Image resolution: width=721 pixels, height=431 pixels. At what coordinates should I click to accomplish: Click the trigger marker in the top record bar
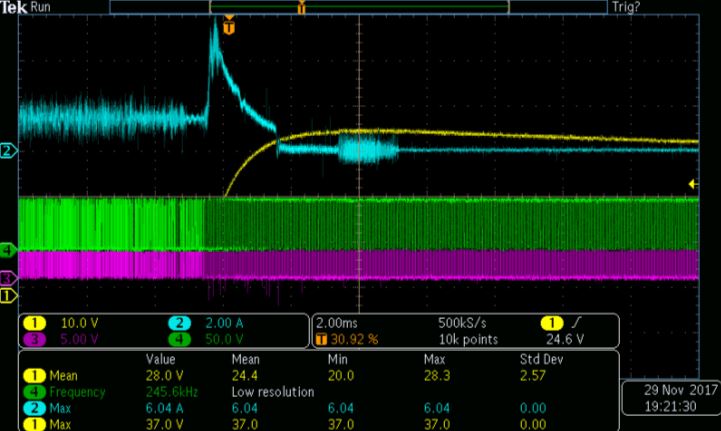point(301,7)
